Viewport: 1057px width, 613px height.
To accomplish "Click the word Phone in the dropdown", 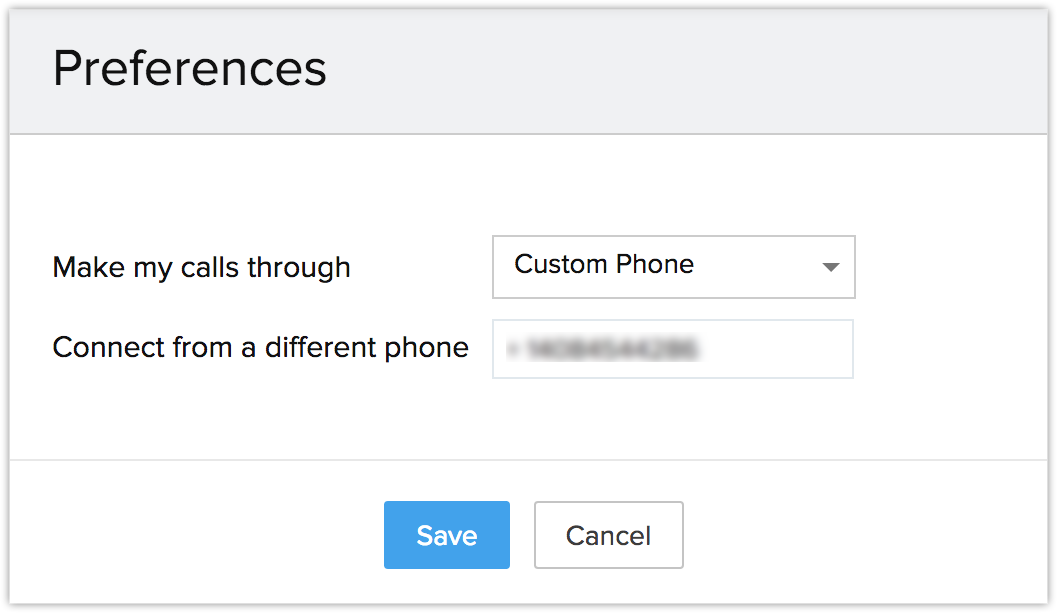I will (656, 265).
